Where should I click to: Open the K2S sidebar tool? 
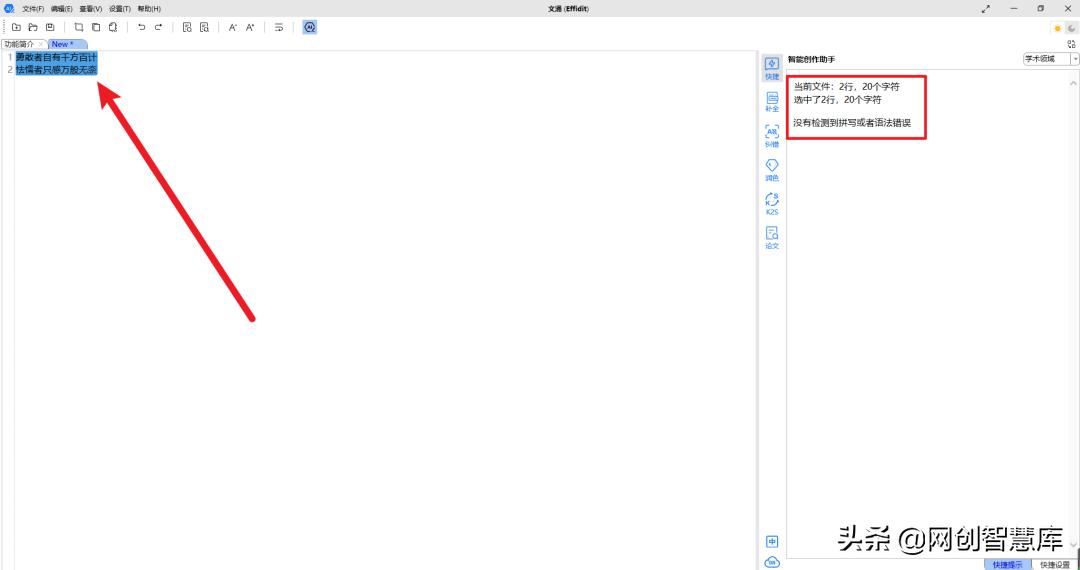click(x=772, y=204)
